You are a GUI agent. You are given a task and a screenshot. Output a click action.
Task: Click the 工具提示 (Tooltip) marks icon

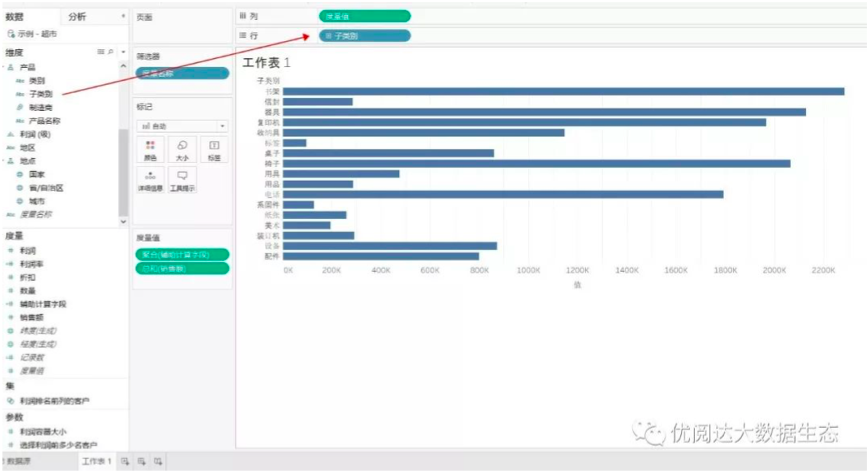point(182,179)
